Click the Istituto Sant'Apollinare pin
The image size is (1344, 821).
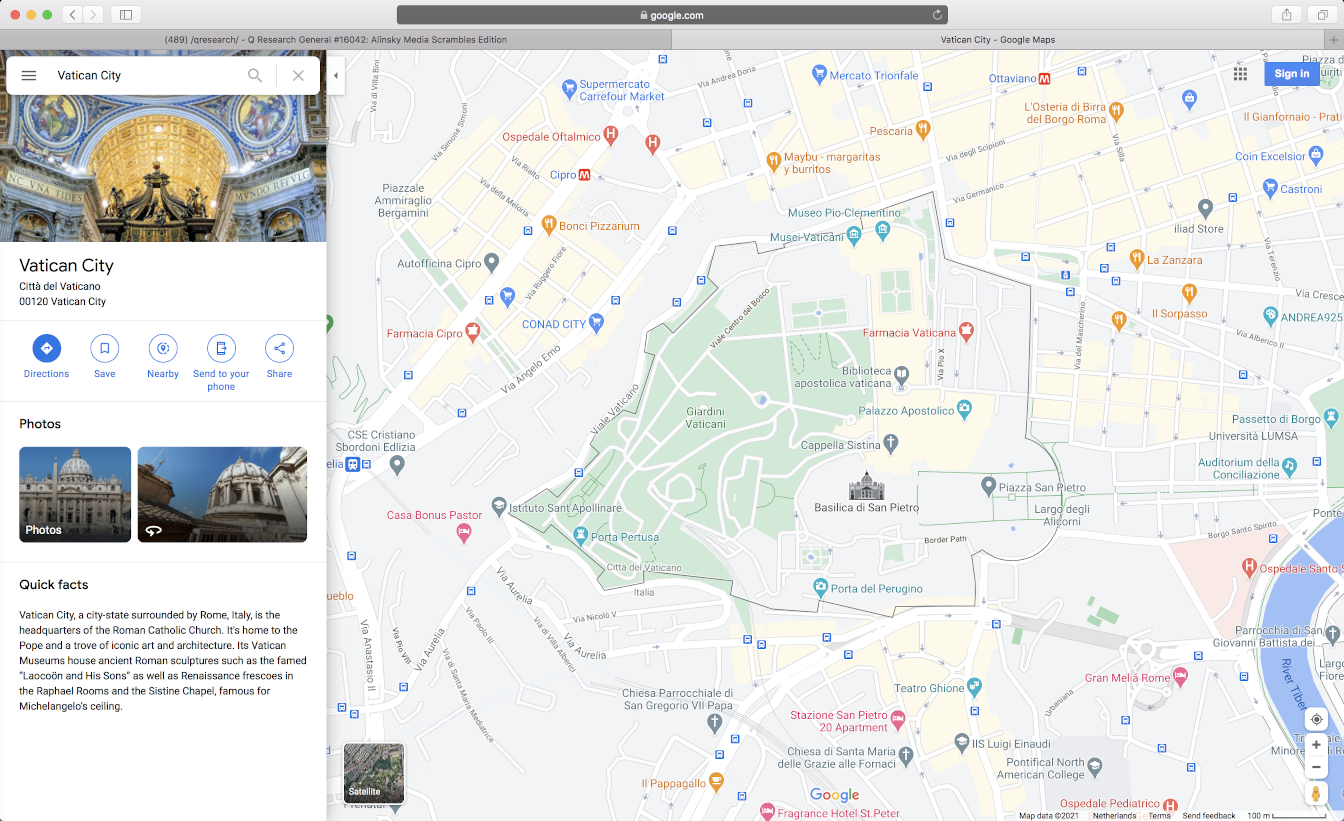(499, 506)
